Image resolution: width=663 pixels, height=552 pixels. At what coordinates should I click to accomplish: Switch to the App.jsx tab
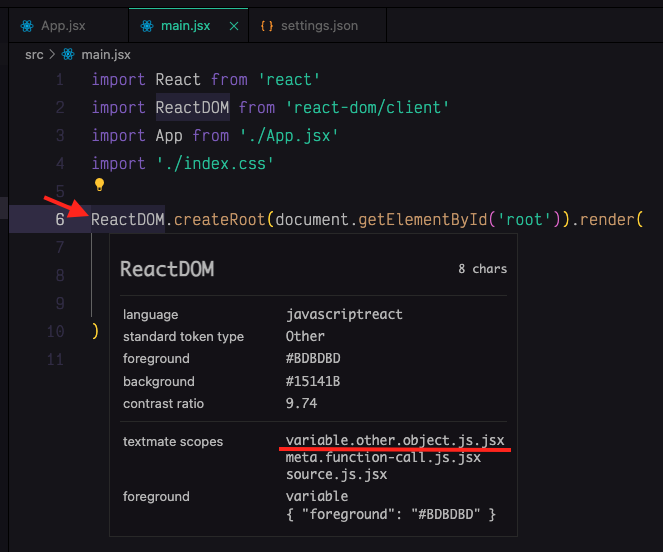pos(62,24)
